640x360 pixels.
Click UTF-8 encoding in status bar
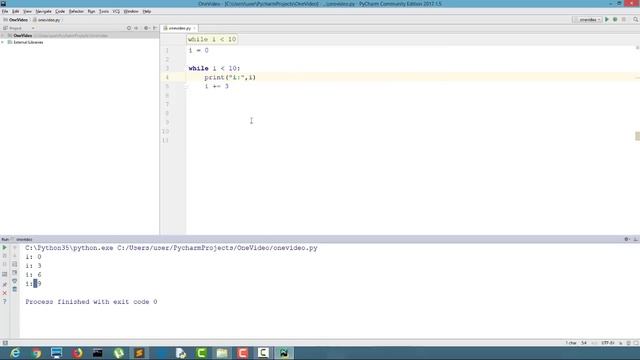pyautogui.click(x=608, y=343)
